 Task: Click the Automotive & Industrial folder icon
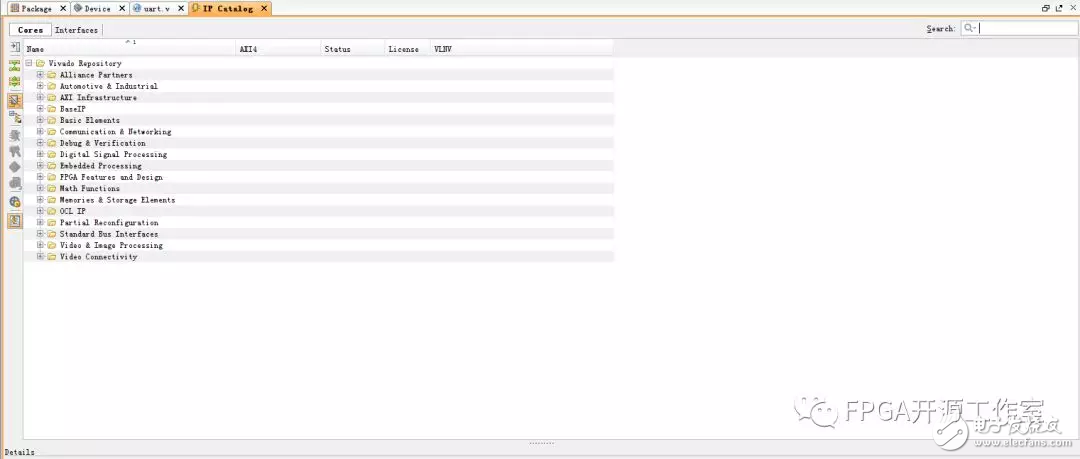tap(51, 86)
